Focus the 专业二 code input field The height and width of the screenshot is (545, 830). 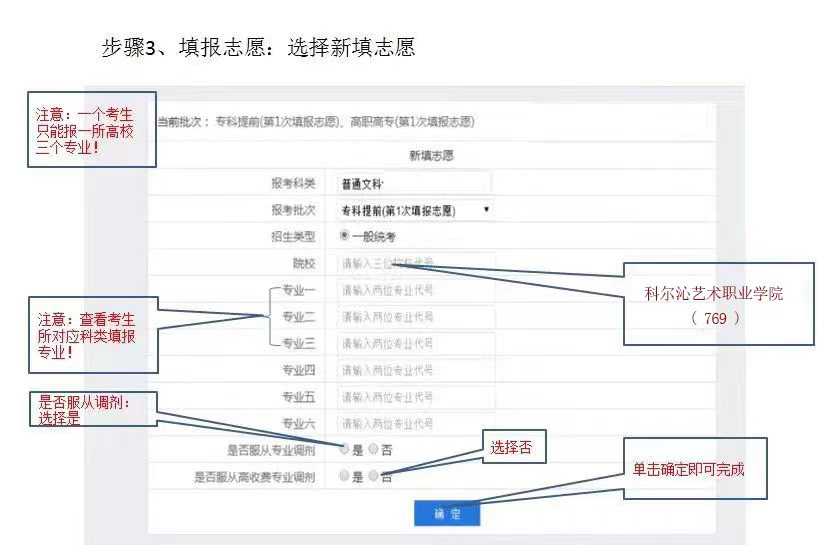[x=414, y=317]
